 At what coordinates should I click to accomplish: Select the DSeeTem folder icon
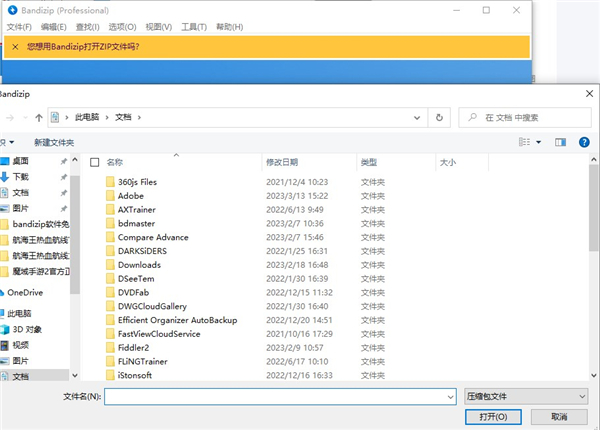(x=110, y=279)
